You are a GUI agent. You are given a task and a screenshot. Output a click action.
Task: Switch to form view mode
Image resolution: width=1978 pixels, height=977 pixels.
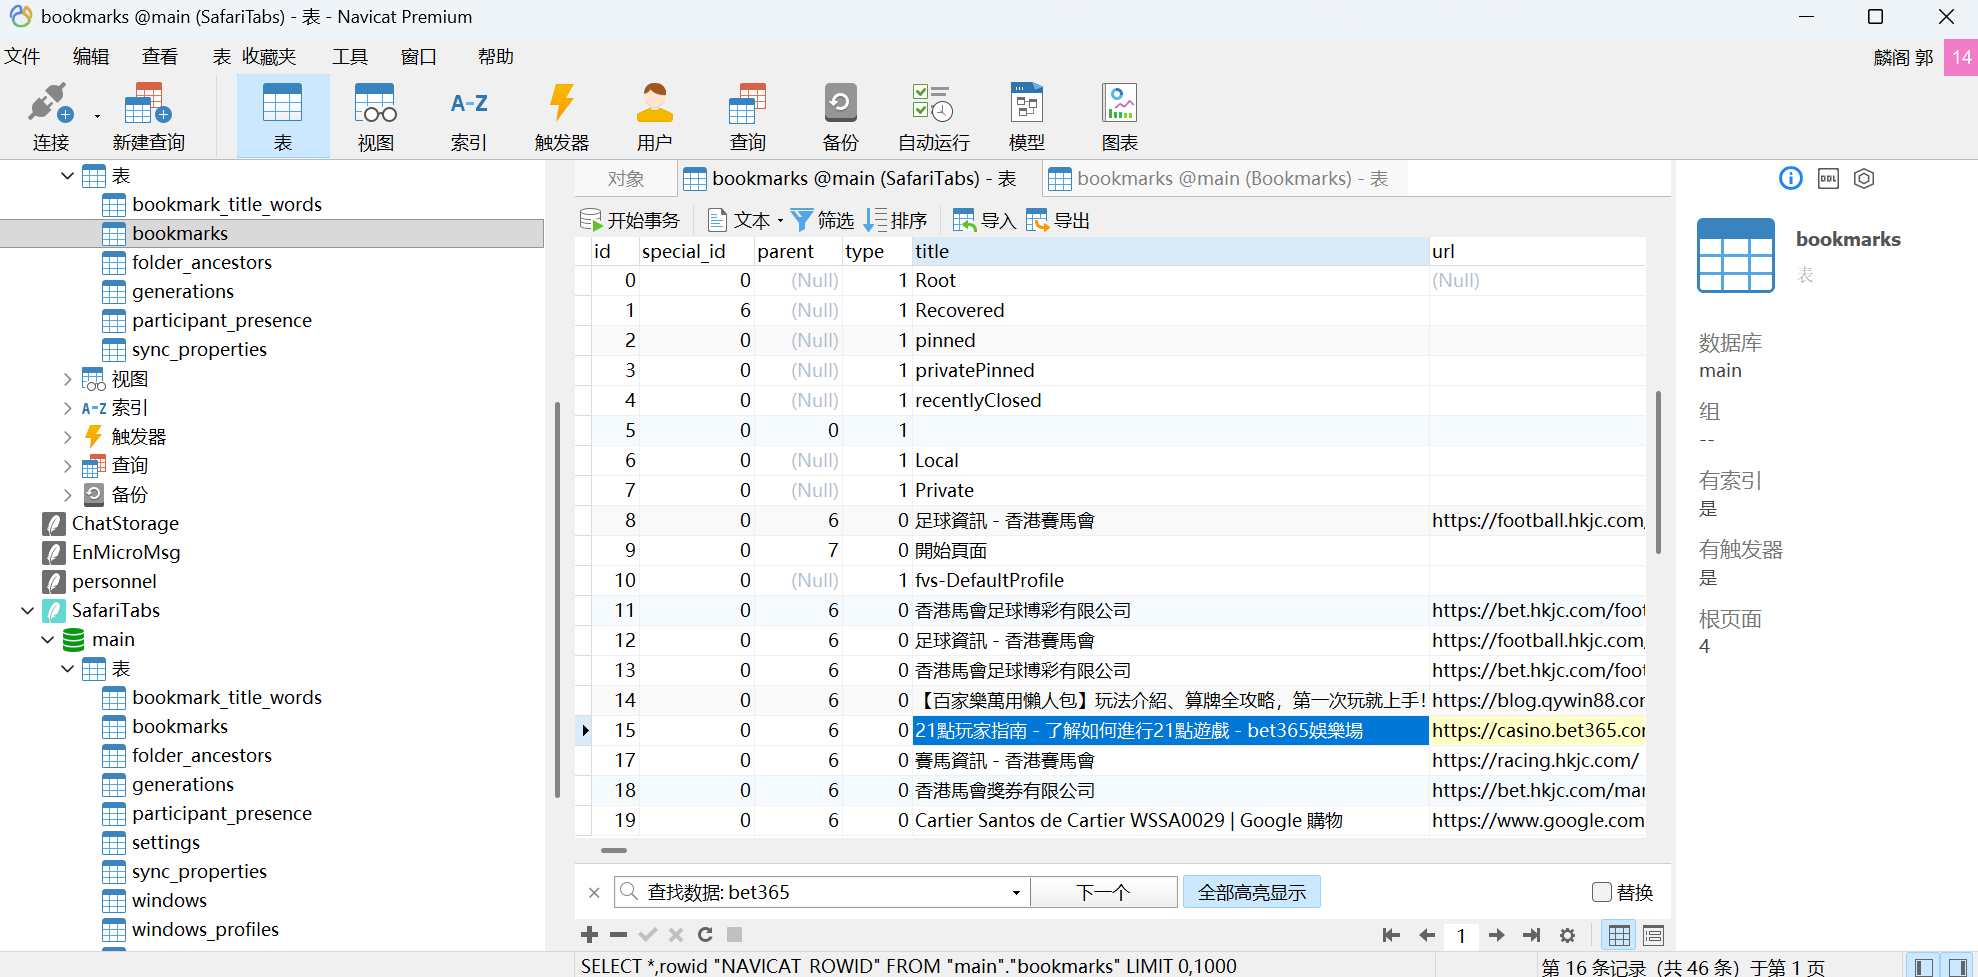click(1653, 936)
